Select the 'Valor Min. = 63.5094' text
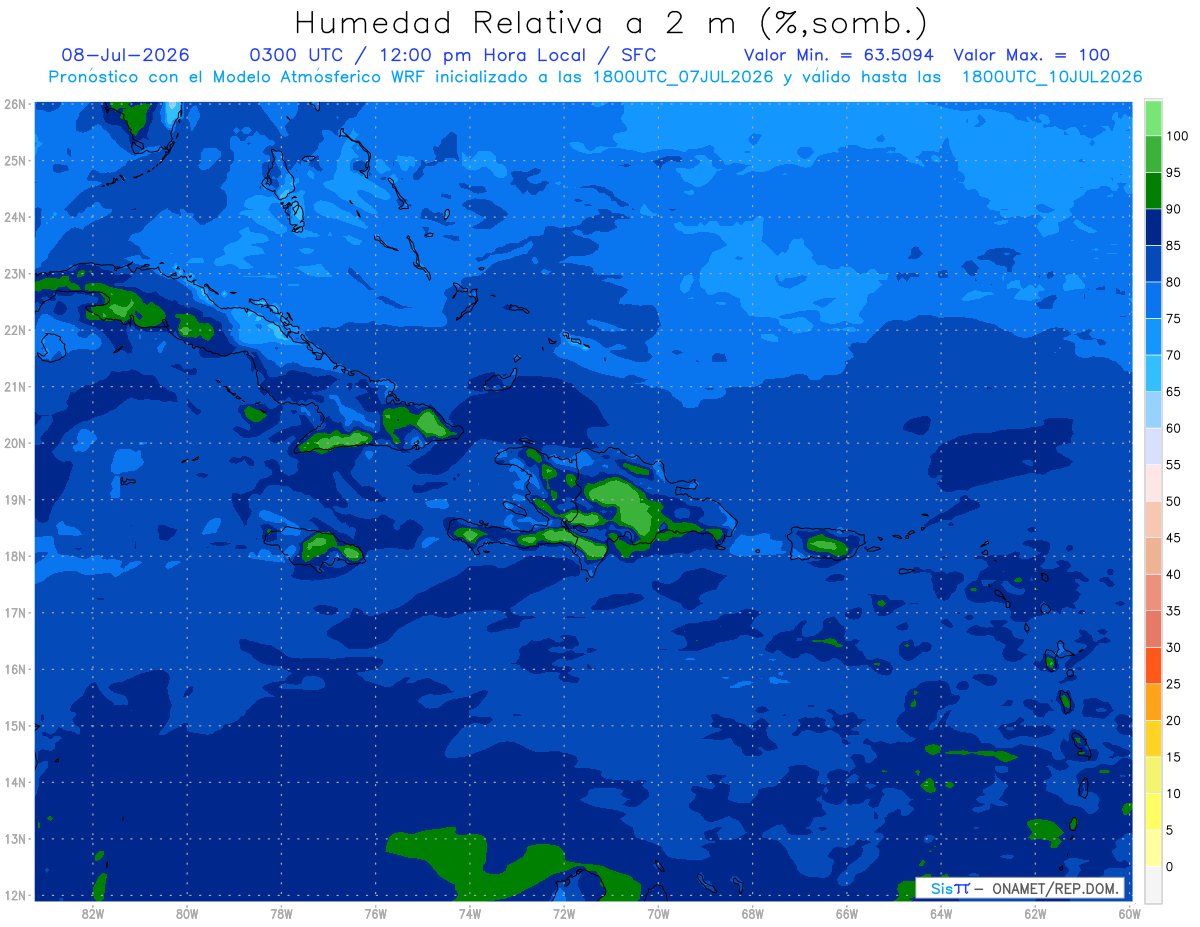This screenshot has height=927, width=1200. pos(839,55)
